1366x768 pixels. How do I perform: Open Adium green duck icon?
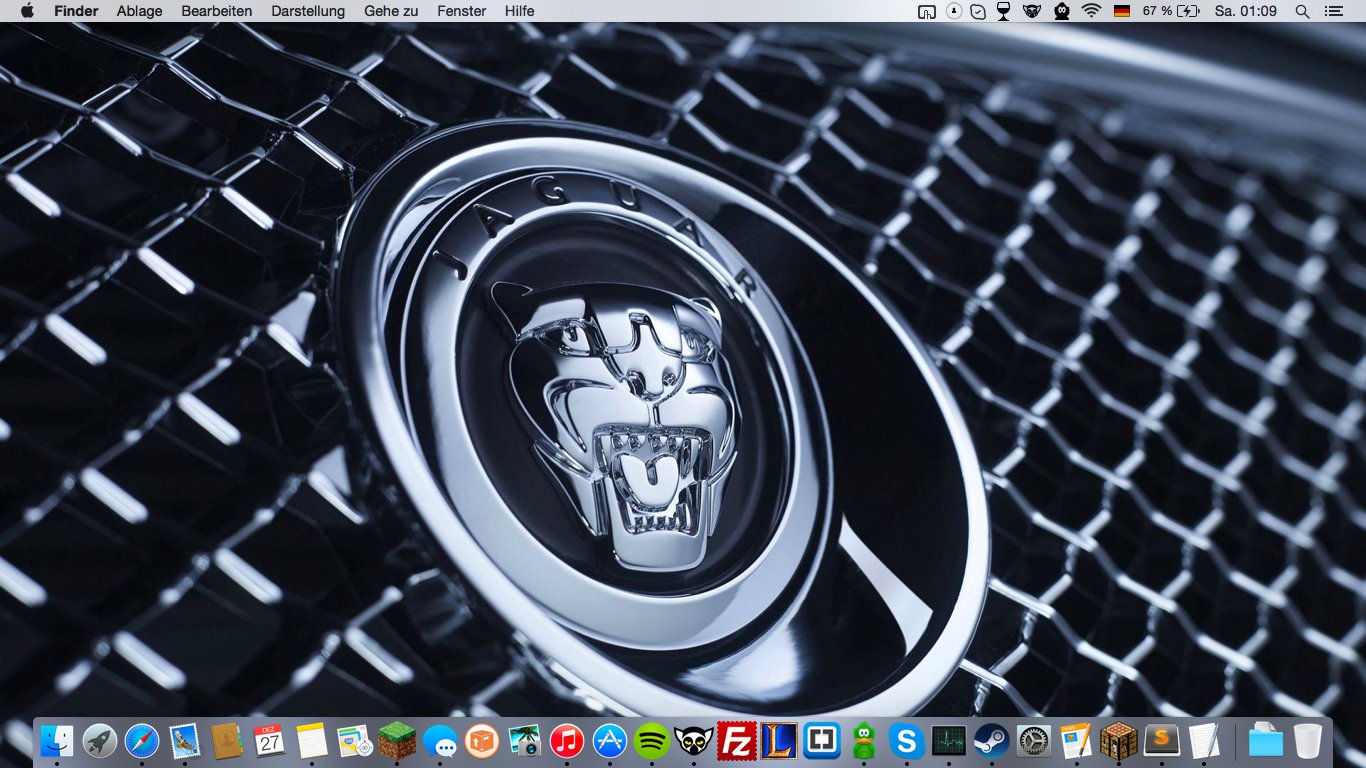click(864, 741)
